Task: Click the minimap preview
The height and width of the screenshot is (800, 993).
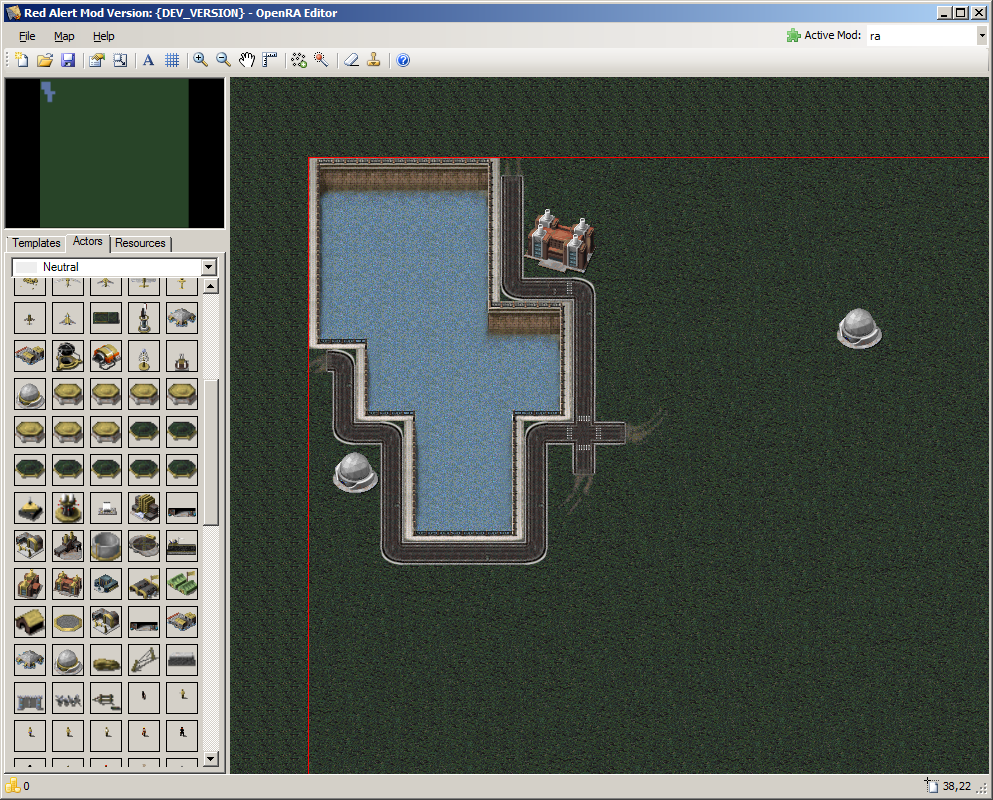Action: [x=115, y=153]
